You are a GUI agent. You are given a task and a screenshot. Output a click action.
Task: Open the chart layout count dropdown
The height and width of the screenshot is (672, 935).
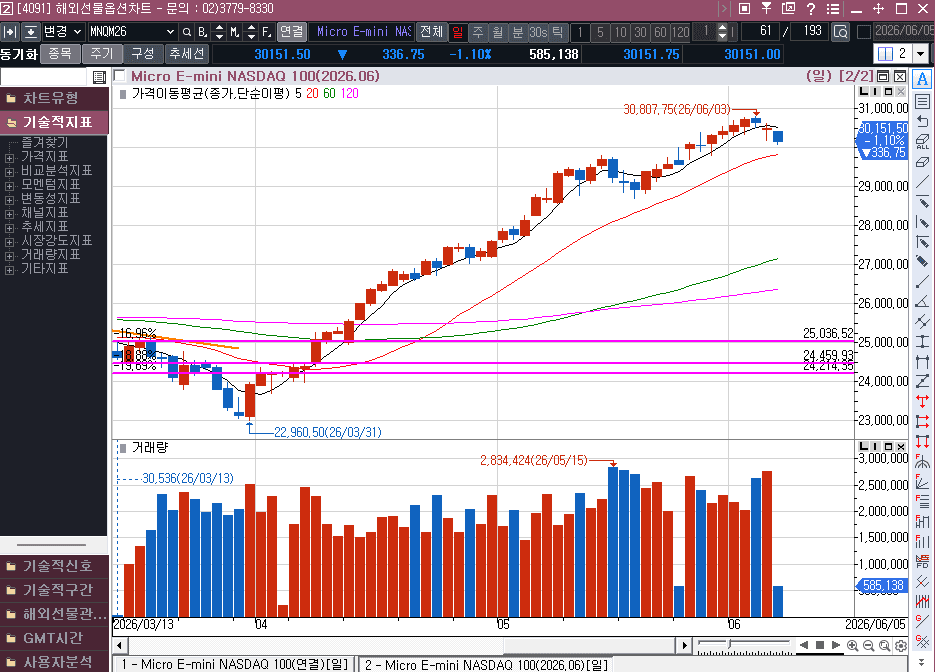pyautogui.click(x=921, y=54)
